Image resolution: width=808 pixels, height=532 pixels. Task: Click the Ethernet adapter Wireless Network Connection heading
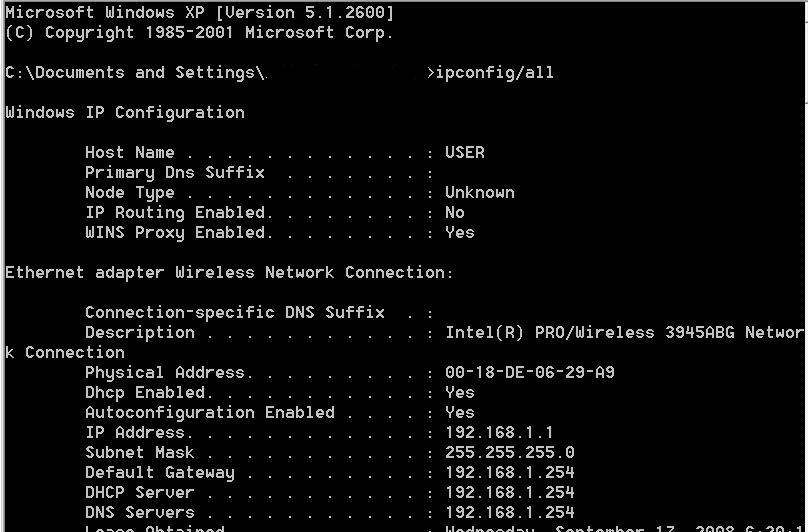pos(229,273)
